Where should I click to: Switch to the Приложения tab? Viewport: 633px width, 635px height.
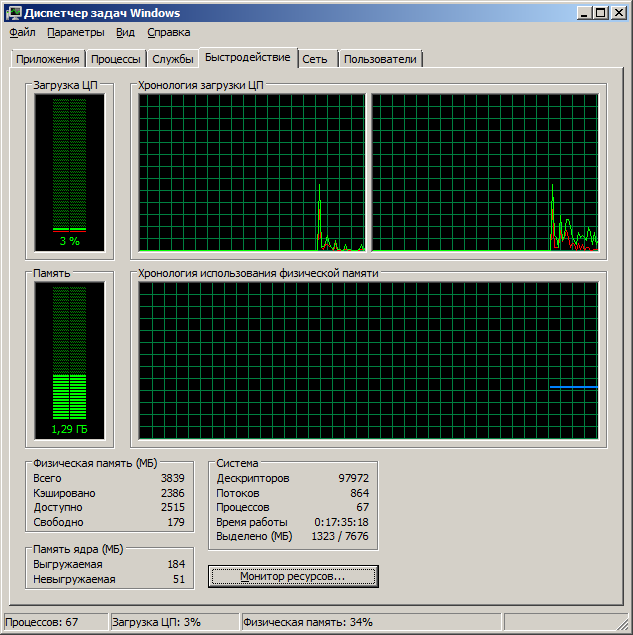point(47,59)
